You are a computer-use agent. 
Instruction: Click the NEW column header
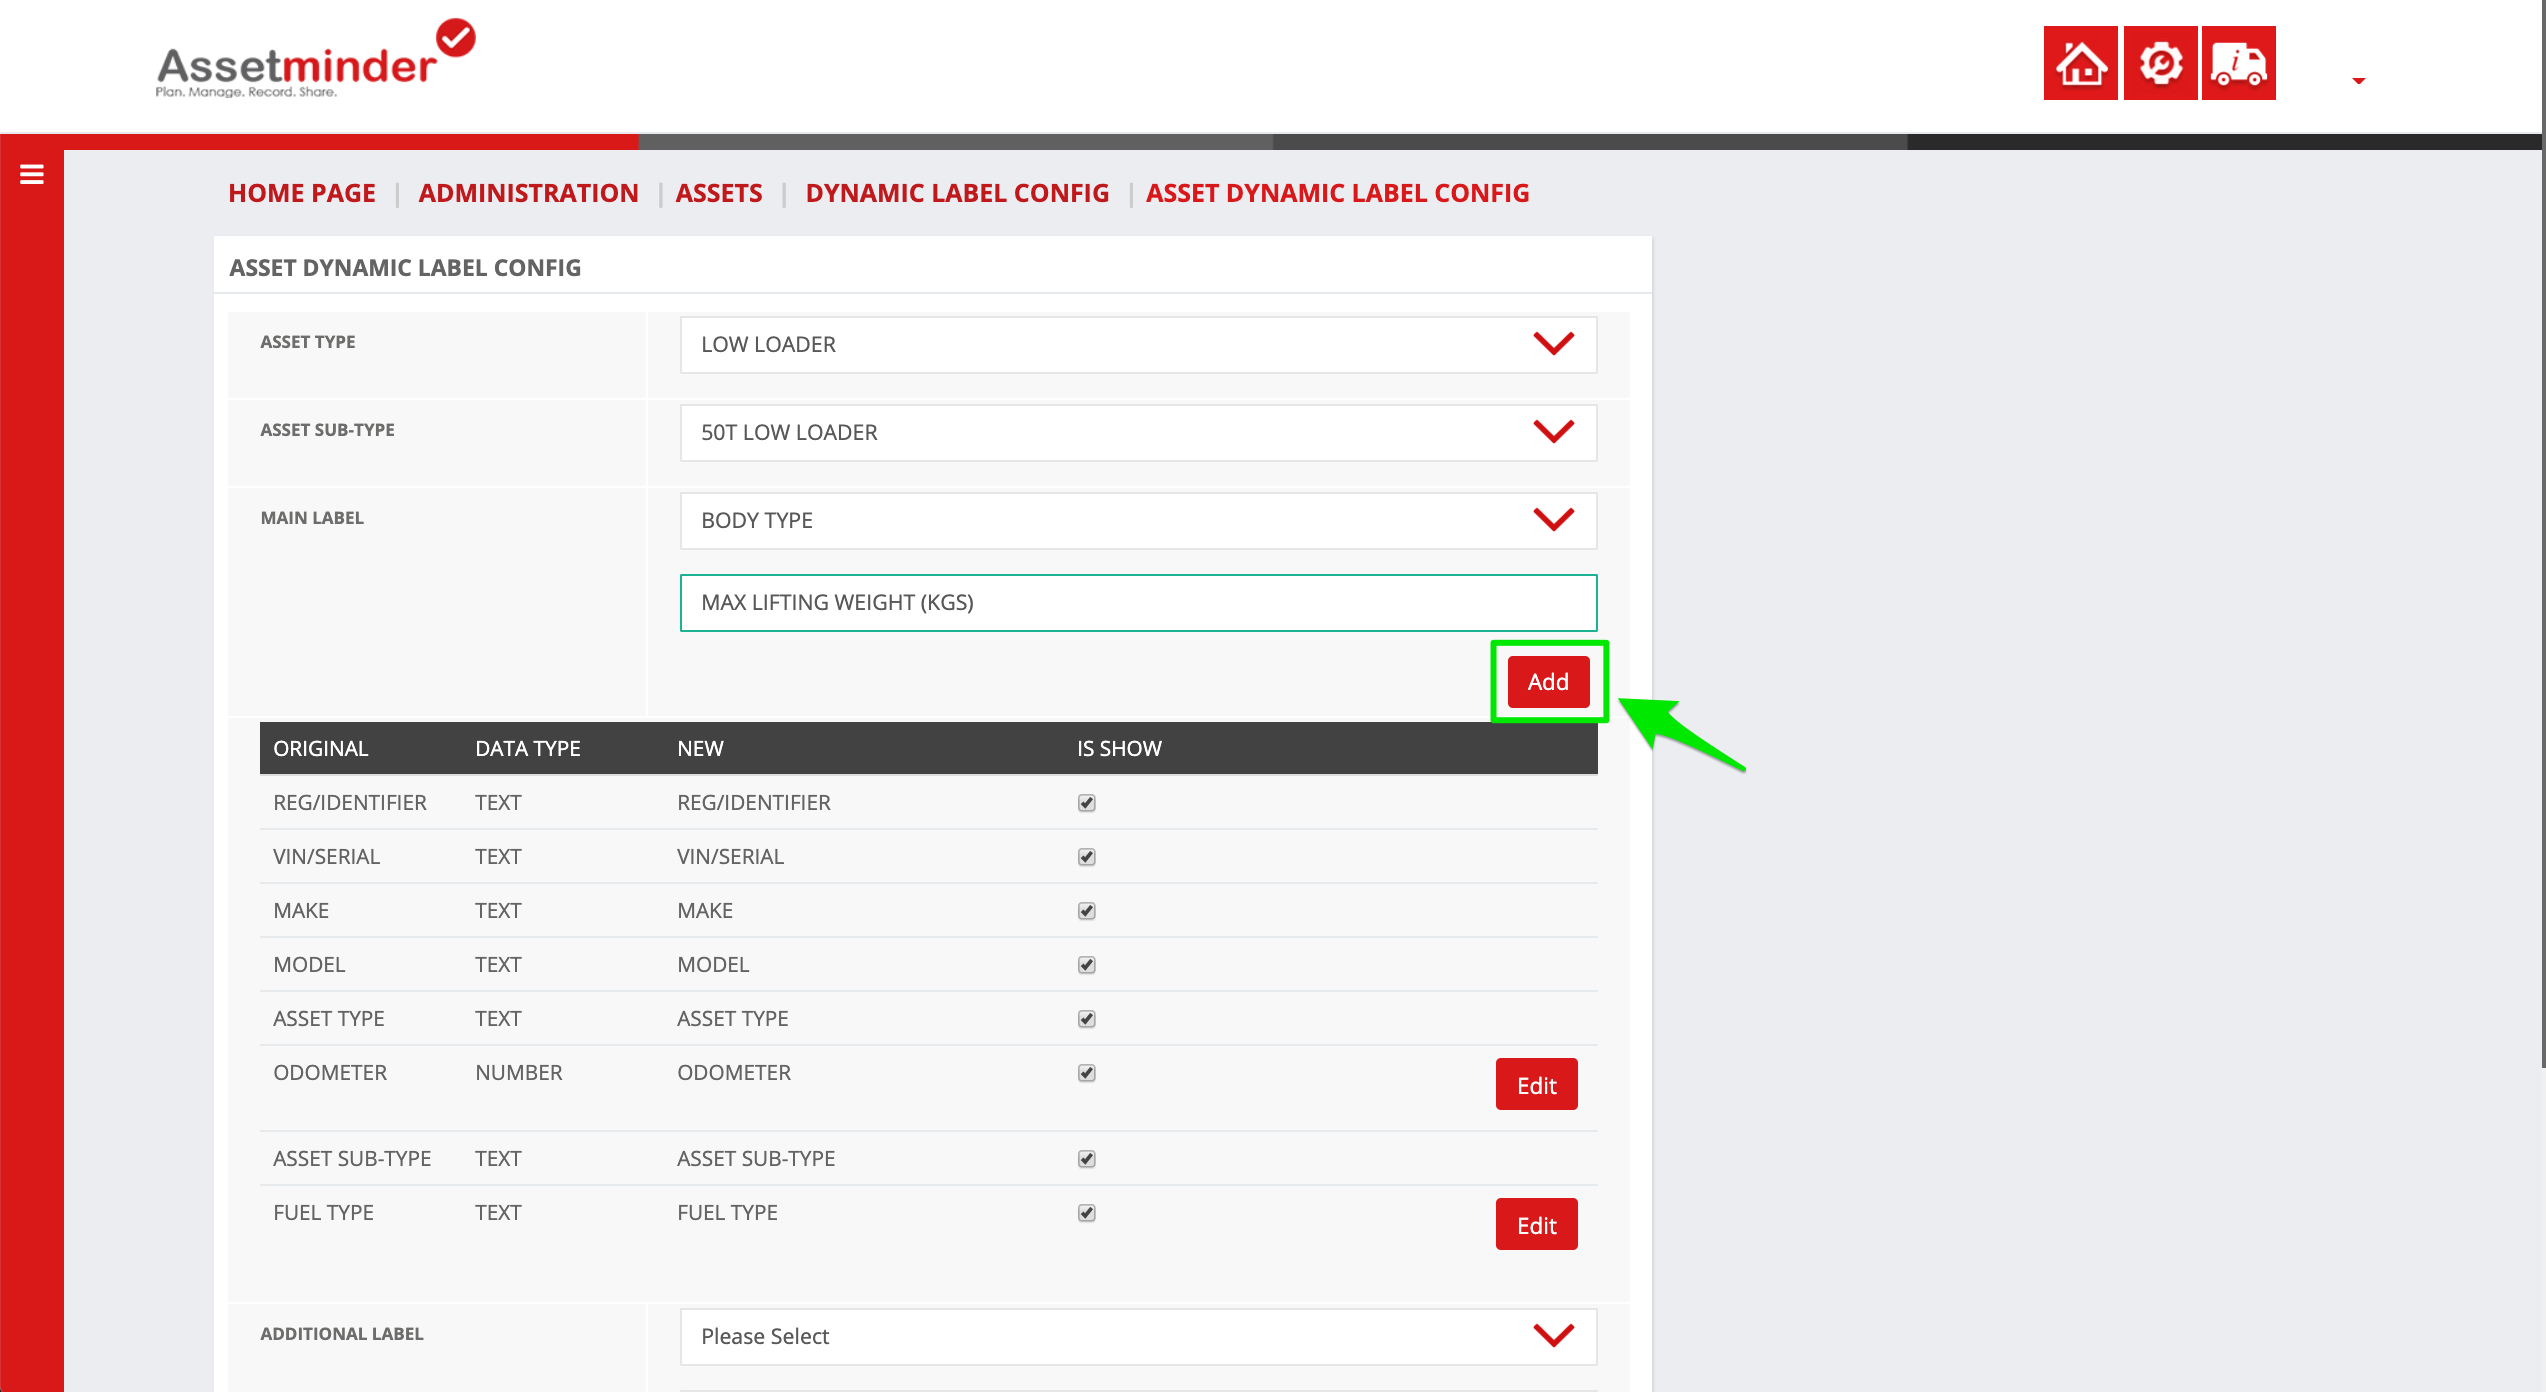tap(700, 749)
